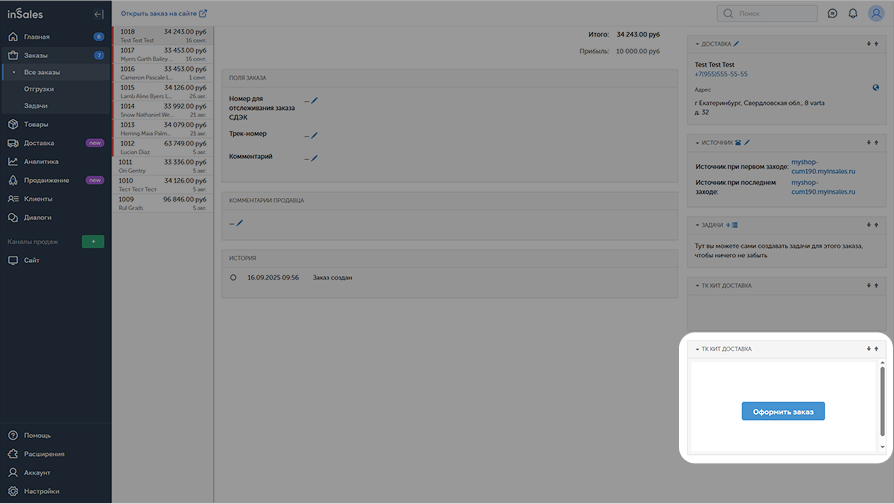Edit the Трек-номер field pencil icon
Screen dimensions: 894x504
[x=314, y=135]
